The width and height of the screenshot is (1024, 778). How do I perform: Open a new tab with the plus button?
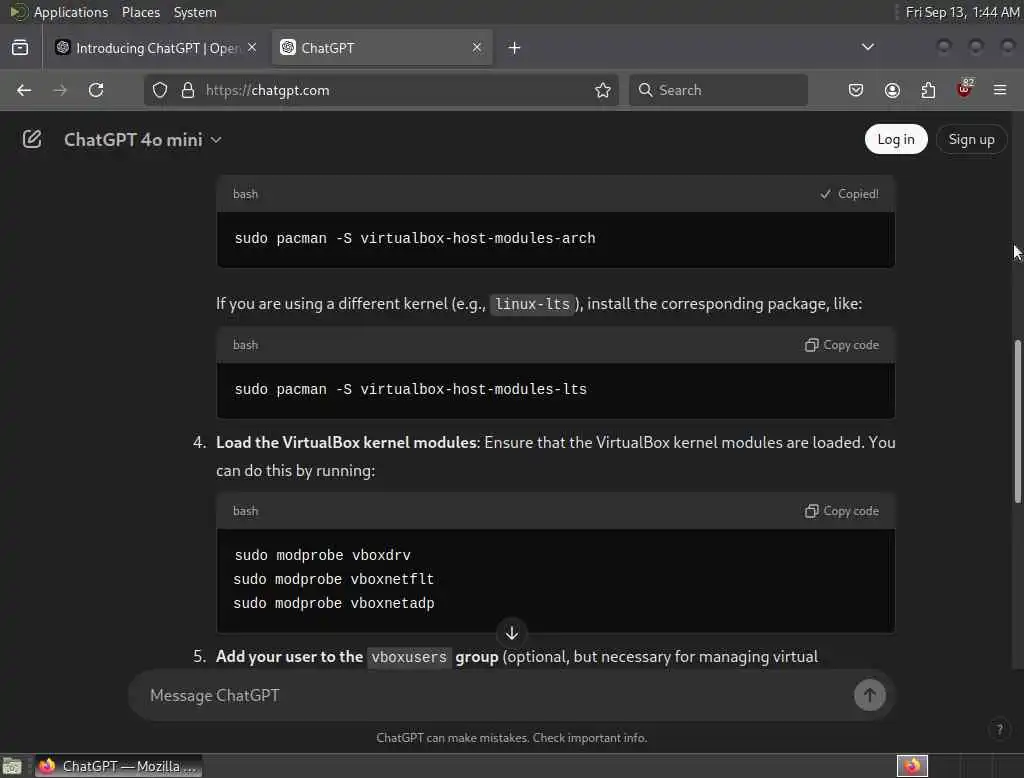pyautogui.click(x=514, y=48)
